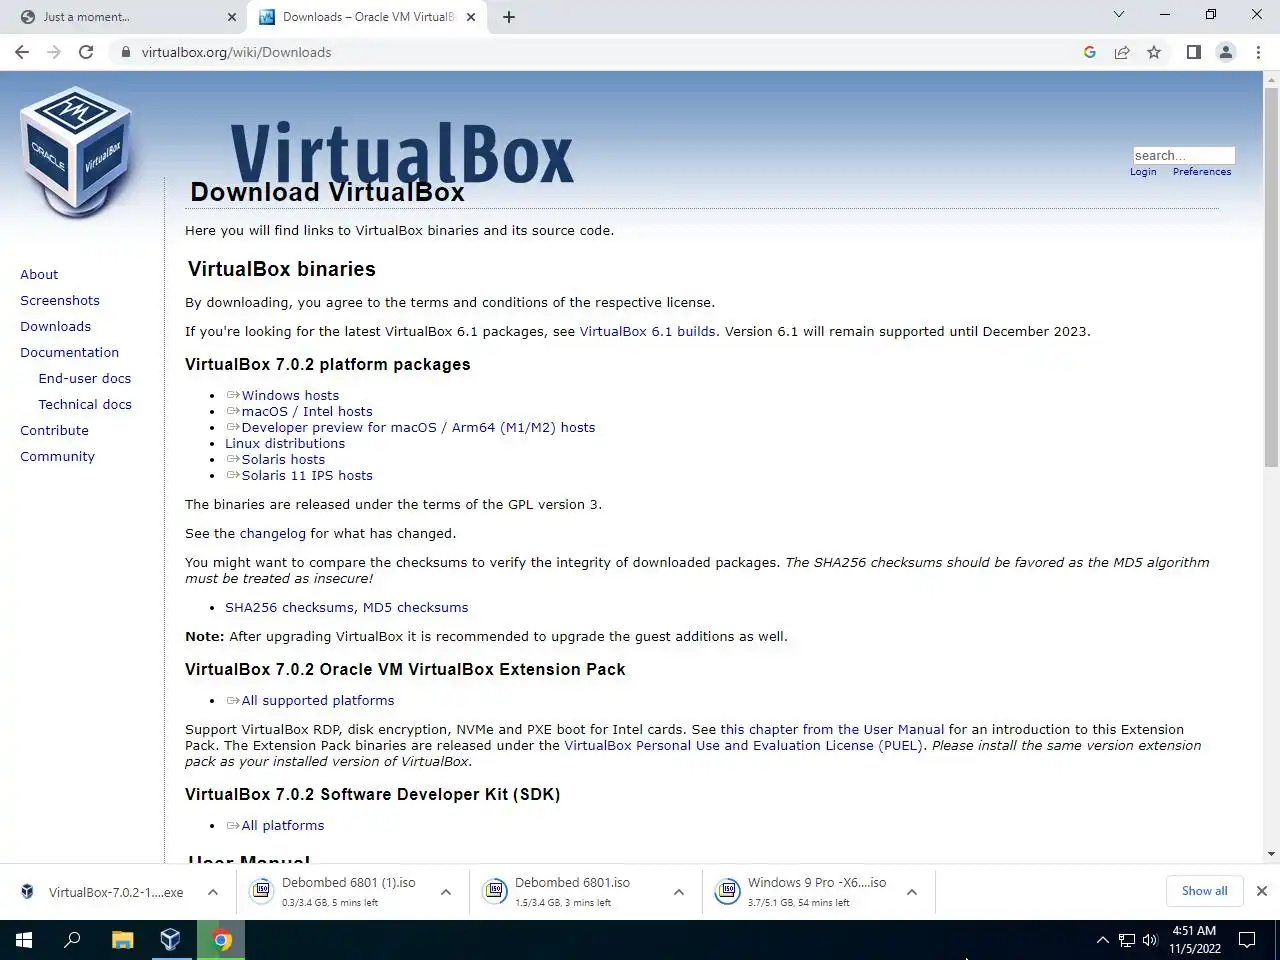Click the site search box
This screenshot has width=1280, height=960.
pyautogui.click(x=1184, y=155)
